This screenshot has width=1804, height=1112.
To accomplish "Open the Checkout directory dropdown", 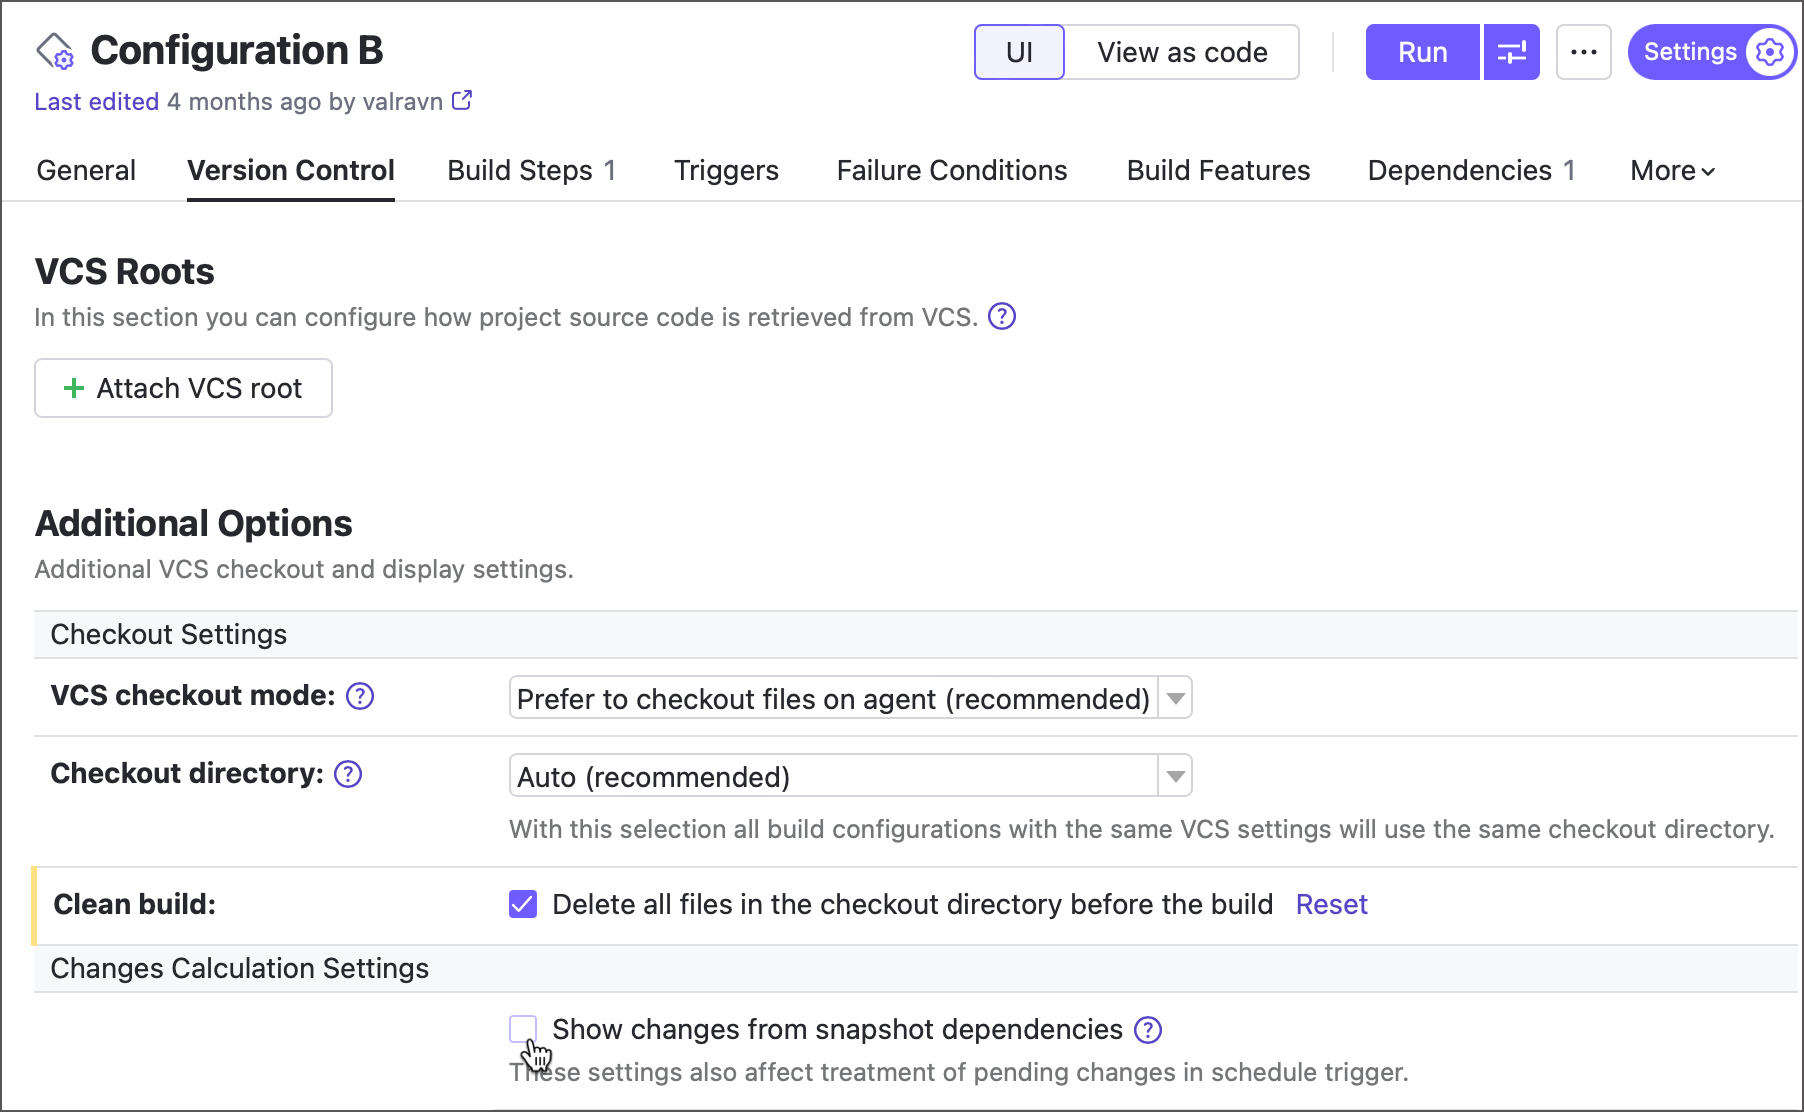I will pos(1174,775).
